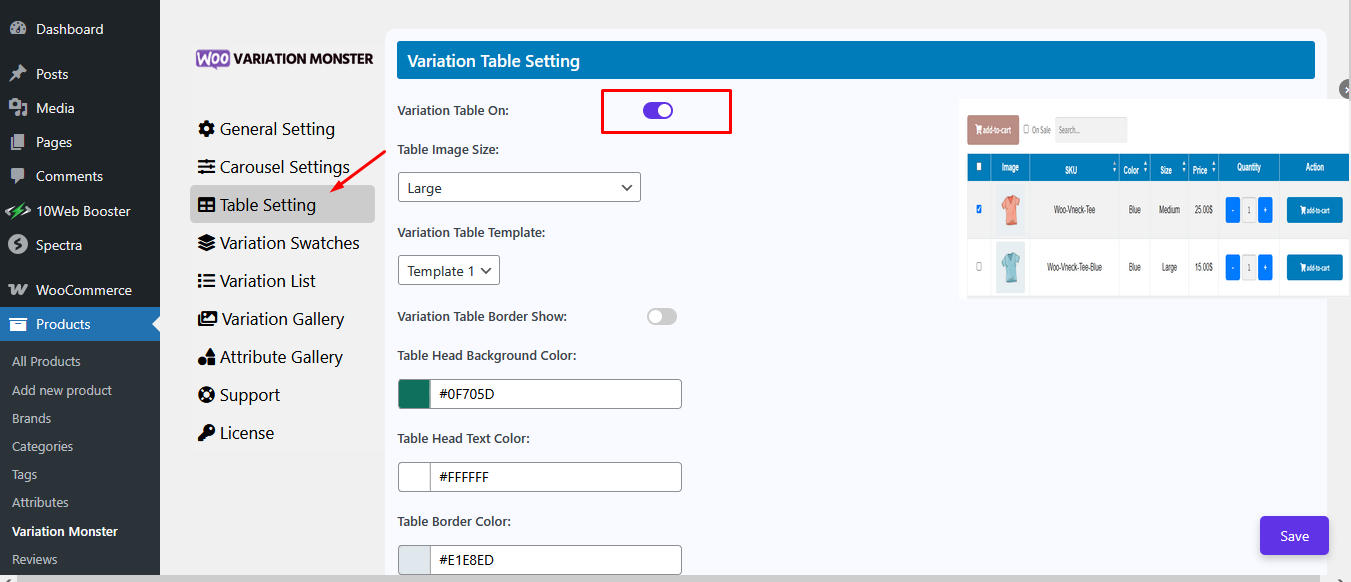
Task: Click the General Setting gear icon
Action: click(x=206, y=129)
